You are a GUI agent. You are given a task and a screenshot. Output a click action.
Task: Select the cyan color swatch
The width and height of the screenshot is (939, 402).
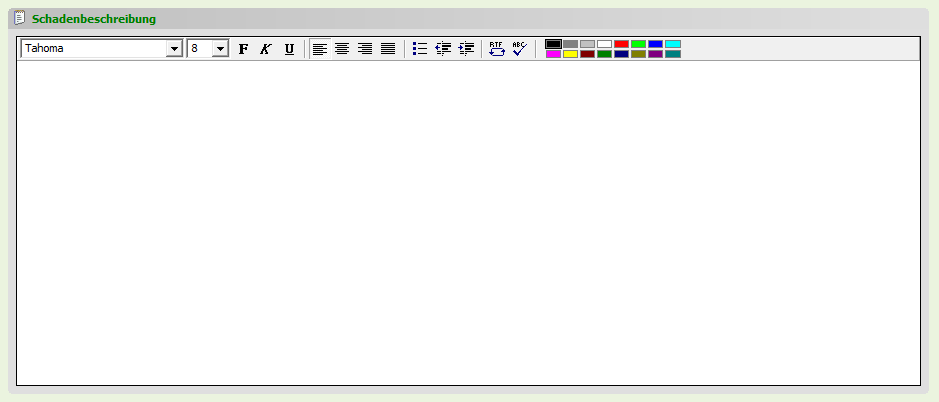coord(673,44)
